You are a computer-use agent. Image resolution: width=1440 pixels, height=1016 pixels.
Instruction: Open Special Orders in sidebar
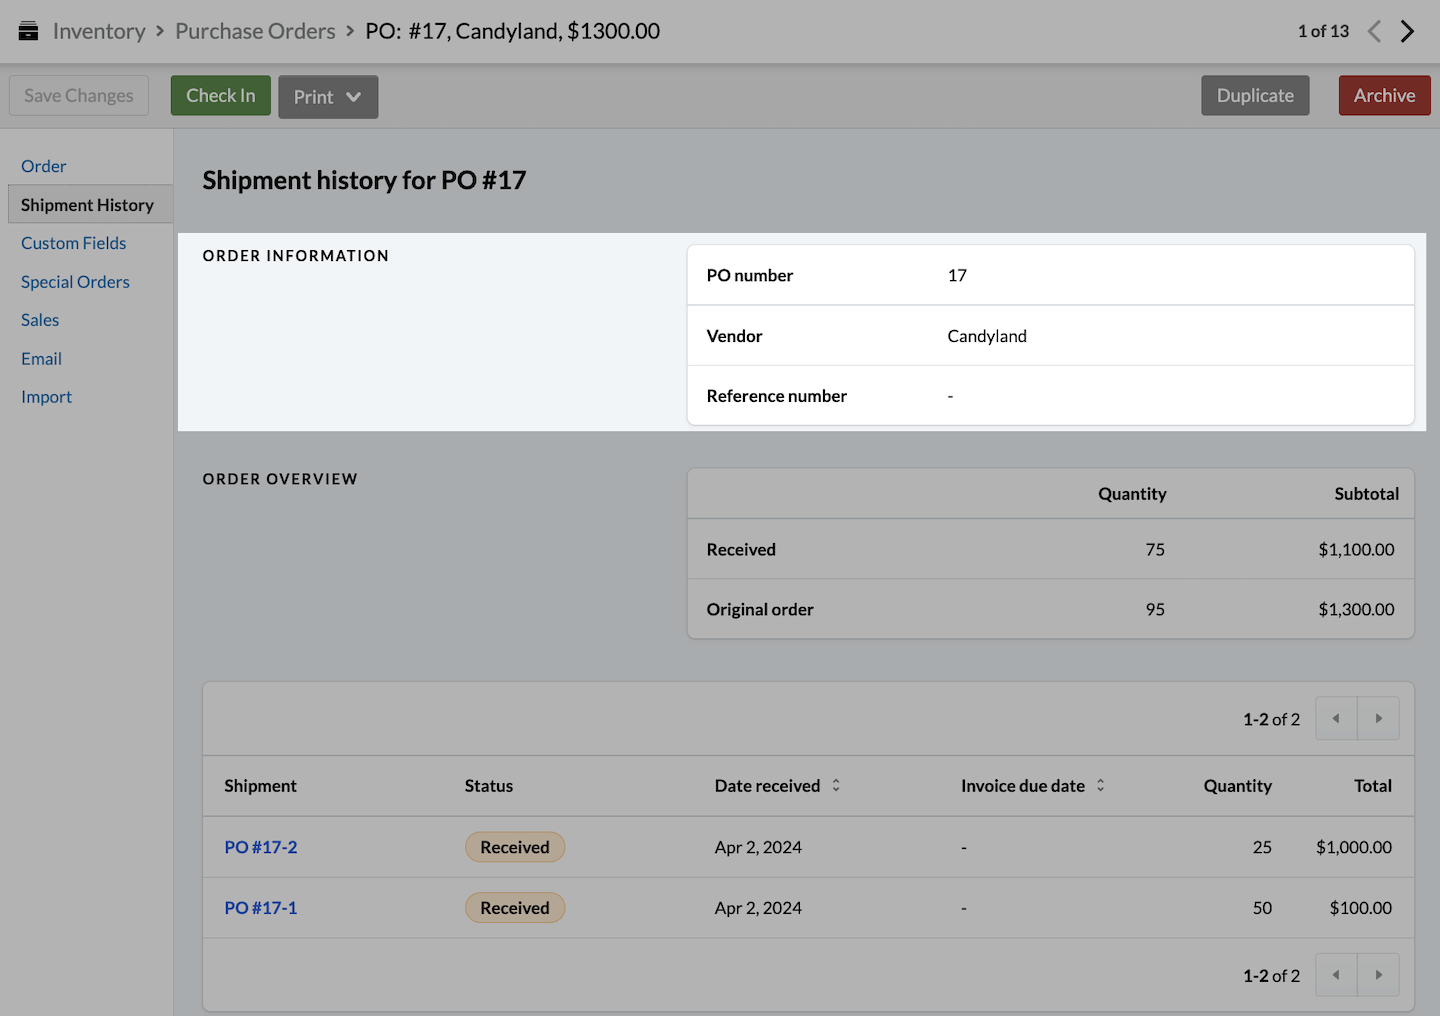pos(75,282)
